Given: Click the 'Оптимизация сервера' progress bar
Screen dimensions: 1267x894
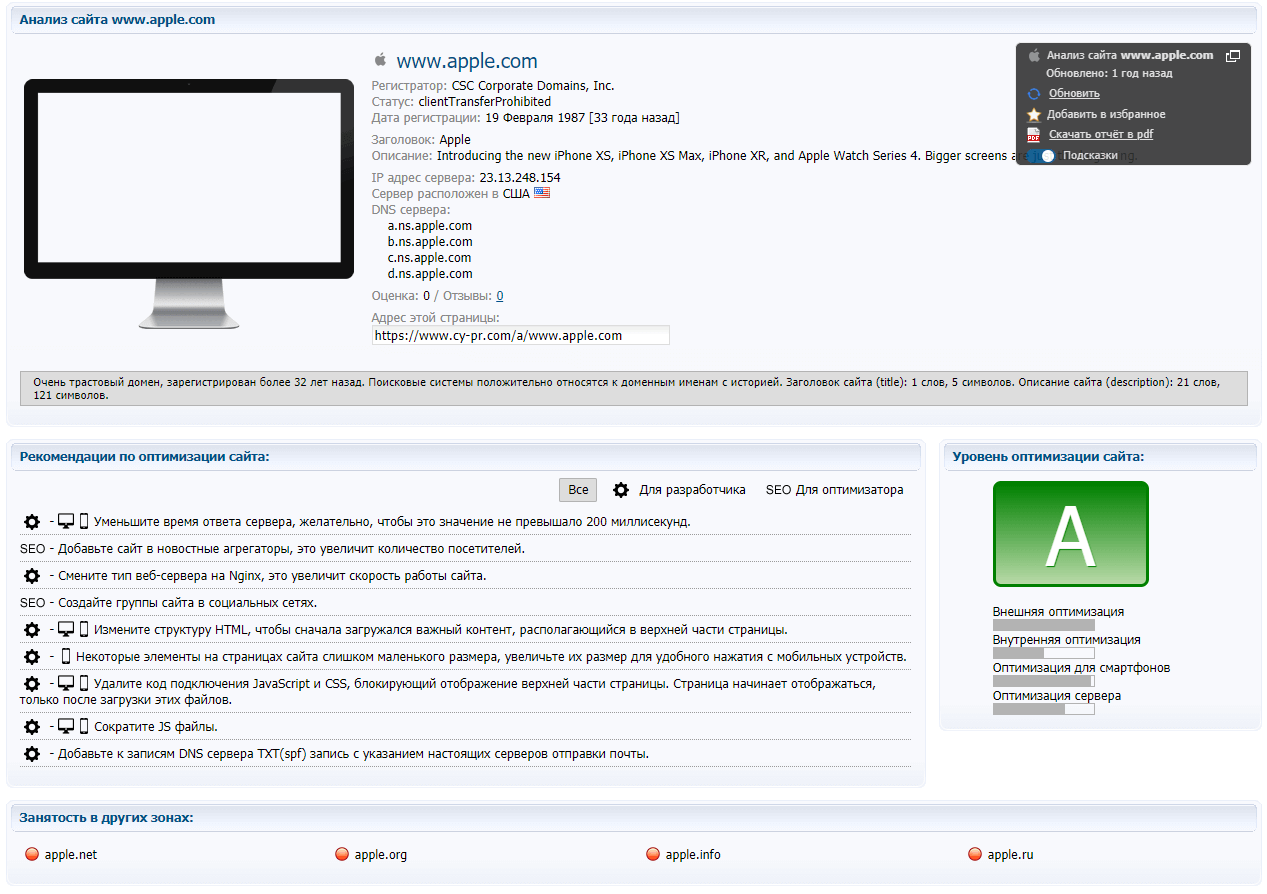Looking at the screenshot, I should click(x=1043, y=709).
